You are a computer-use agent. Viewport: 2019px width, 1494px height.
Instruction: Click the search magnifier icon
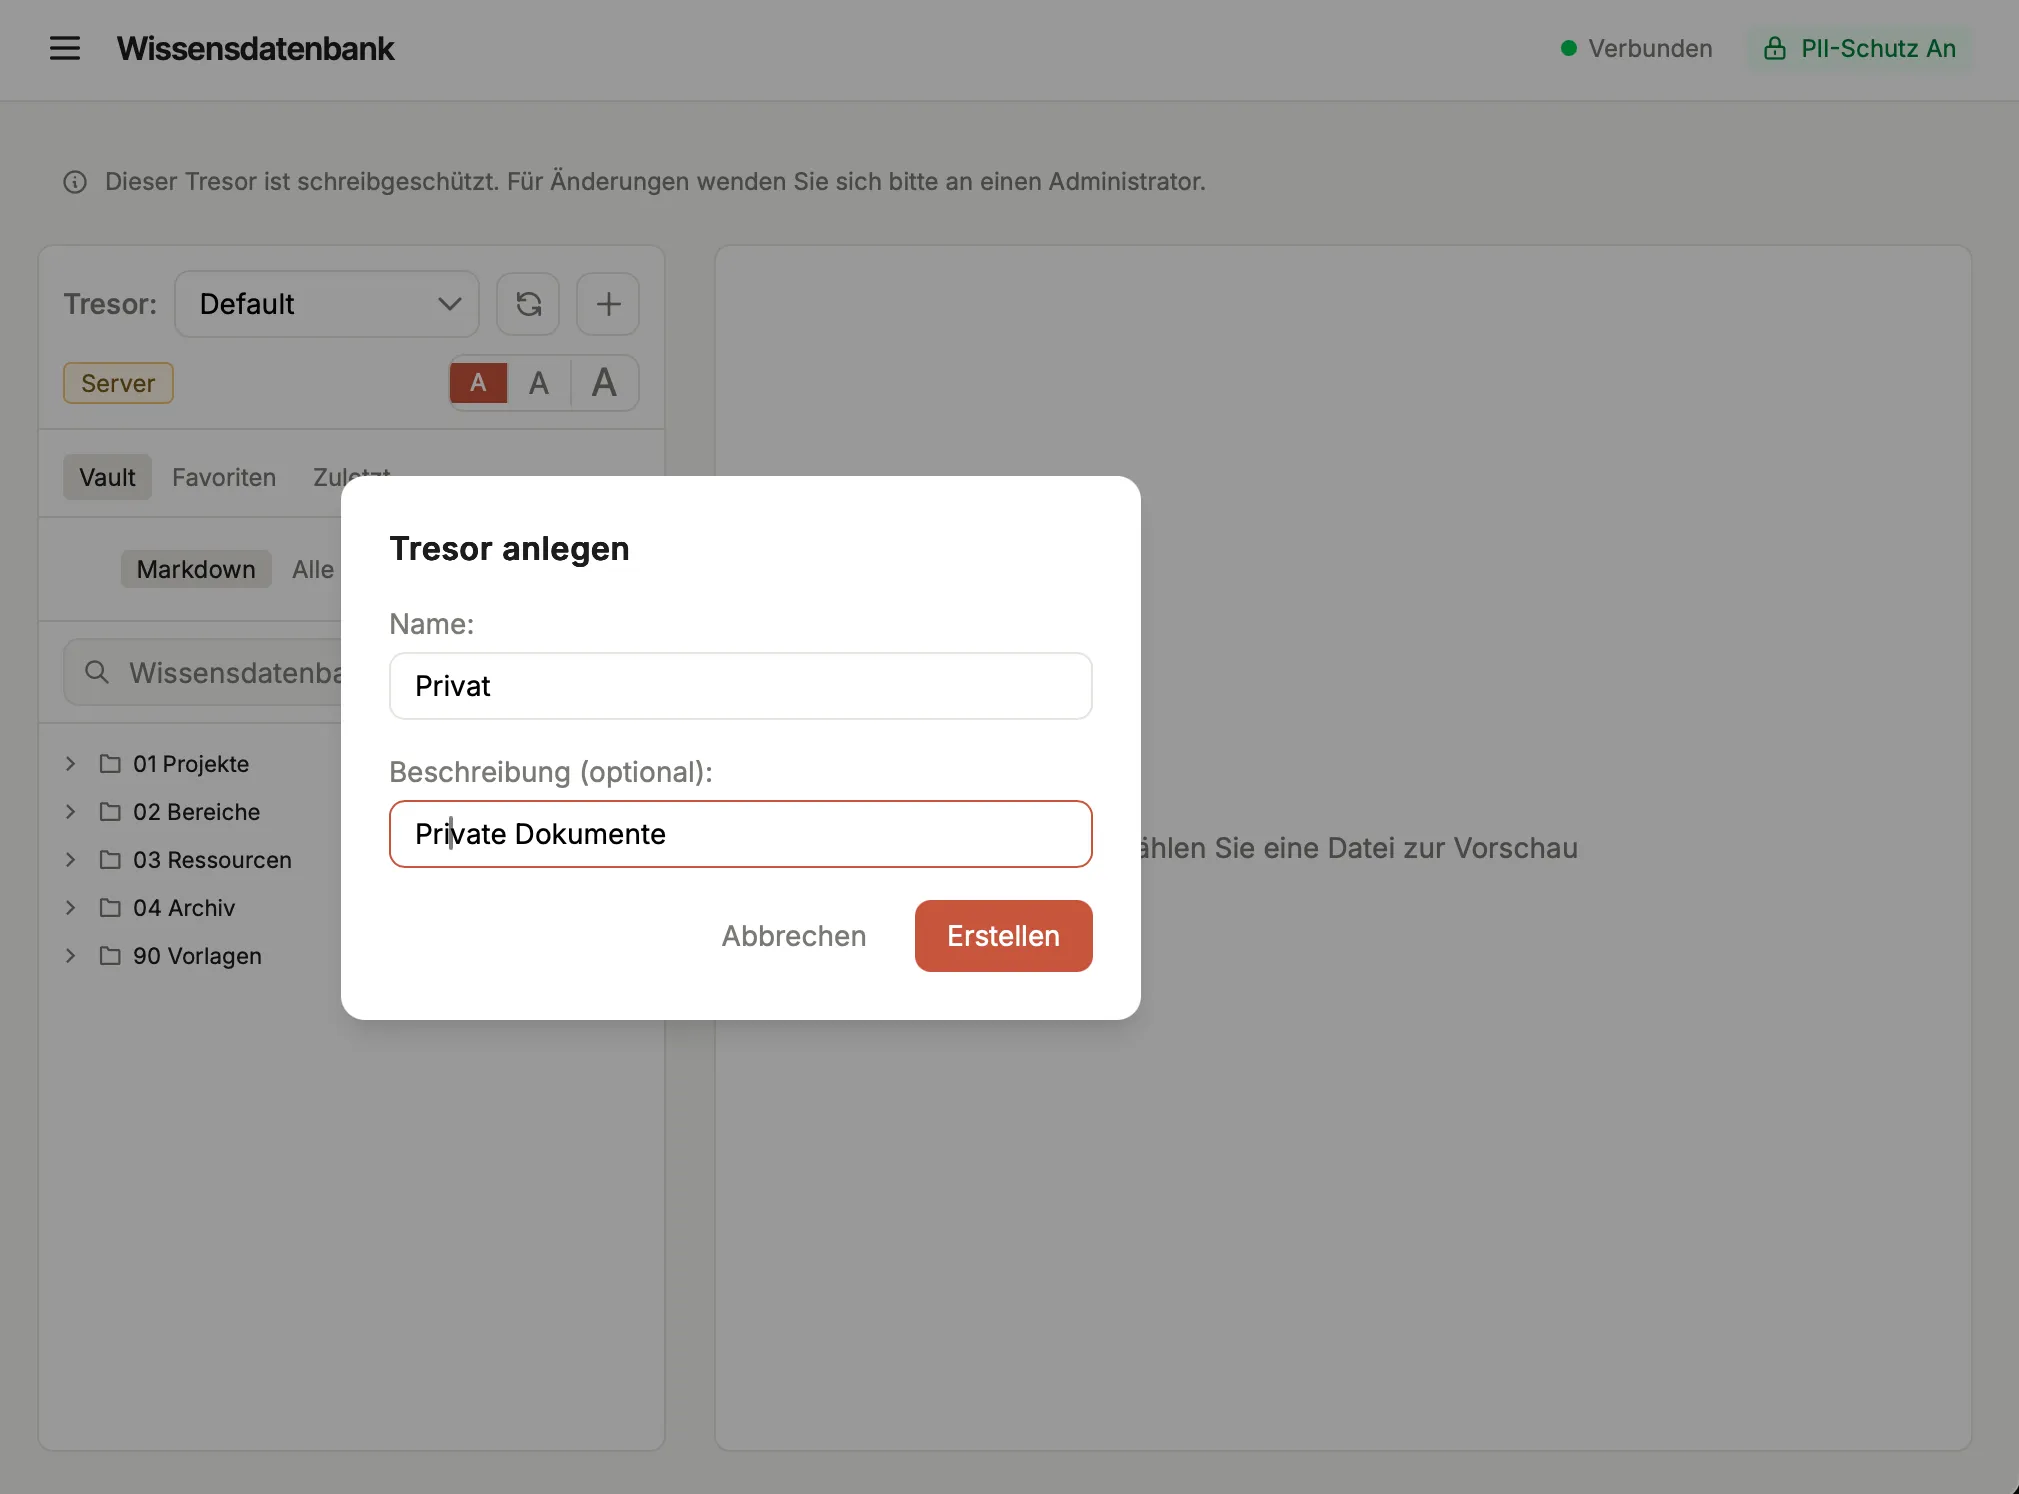click(x=97, y=672)
